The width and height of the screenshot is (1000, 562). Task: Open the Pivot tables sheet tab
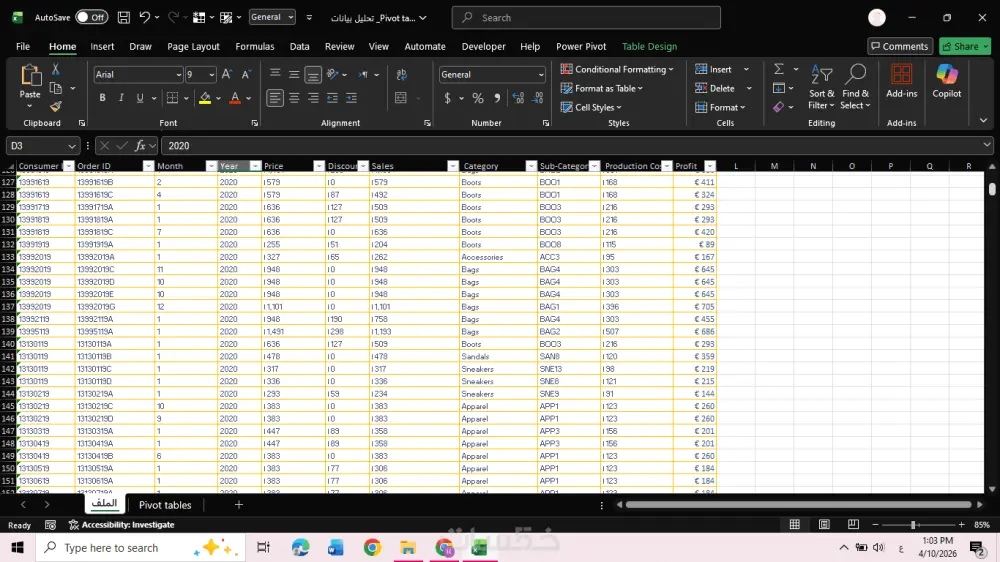pyautogui.click(x=165, y=505)
